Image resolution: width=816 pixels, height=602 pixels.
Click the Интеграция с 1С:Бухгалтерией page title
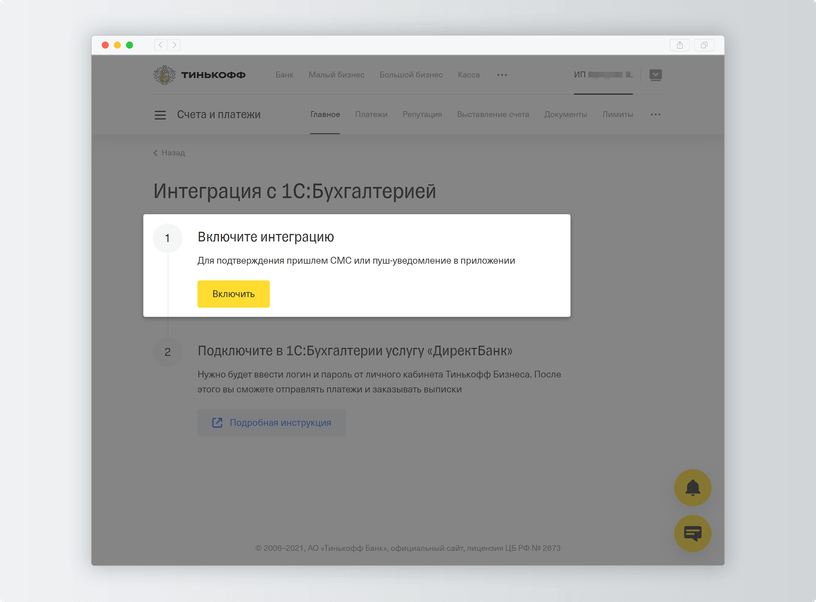click(x=295, y=191)
